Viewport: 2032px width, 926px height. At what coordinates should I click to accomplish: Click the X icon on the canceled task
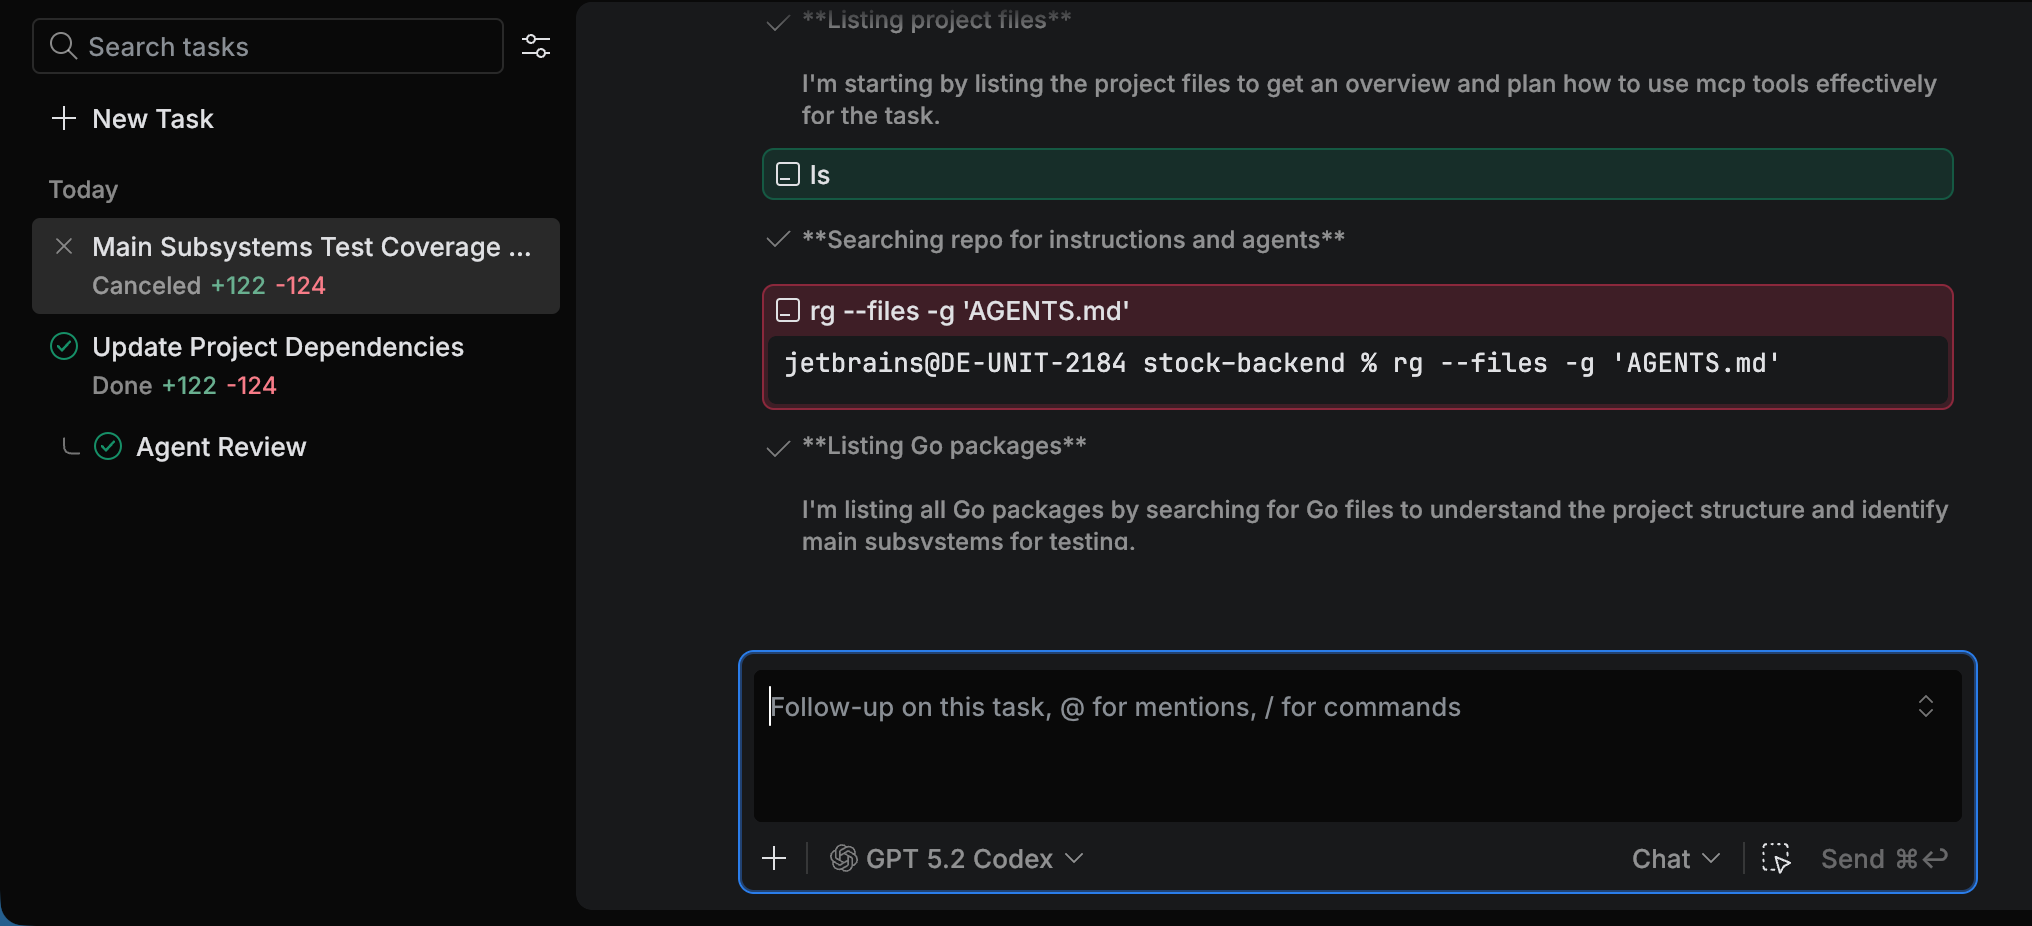(x=64, y=246)
